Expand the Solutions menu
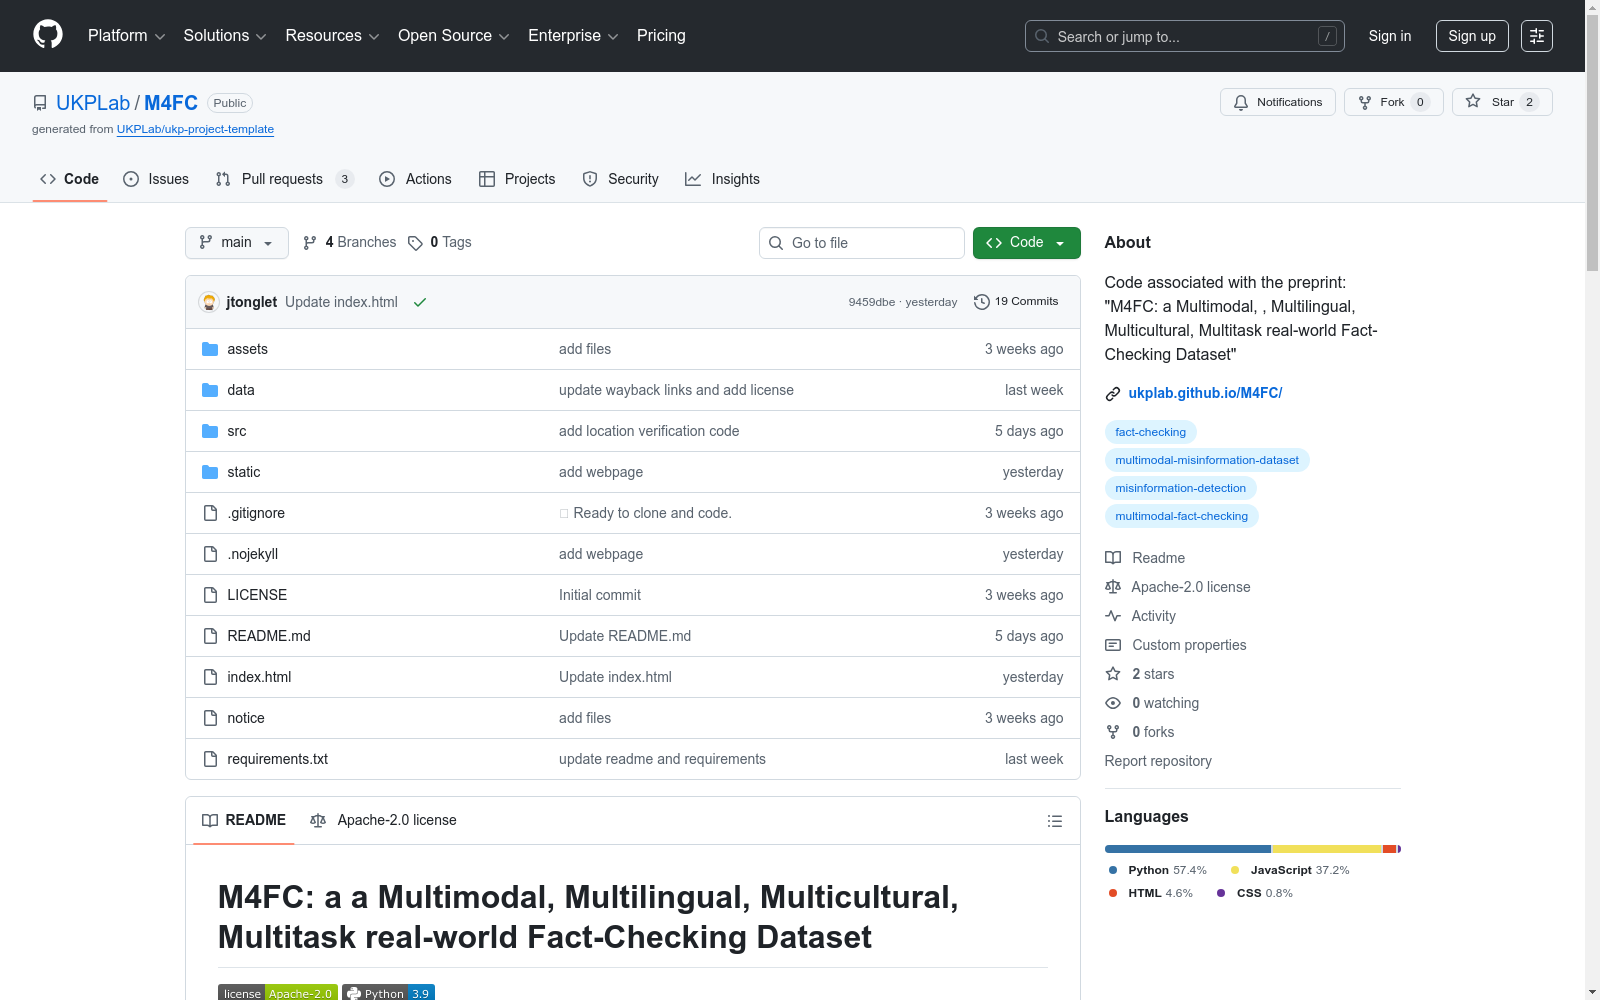1600x1000 pixels. (x=225, y=36)
